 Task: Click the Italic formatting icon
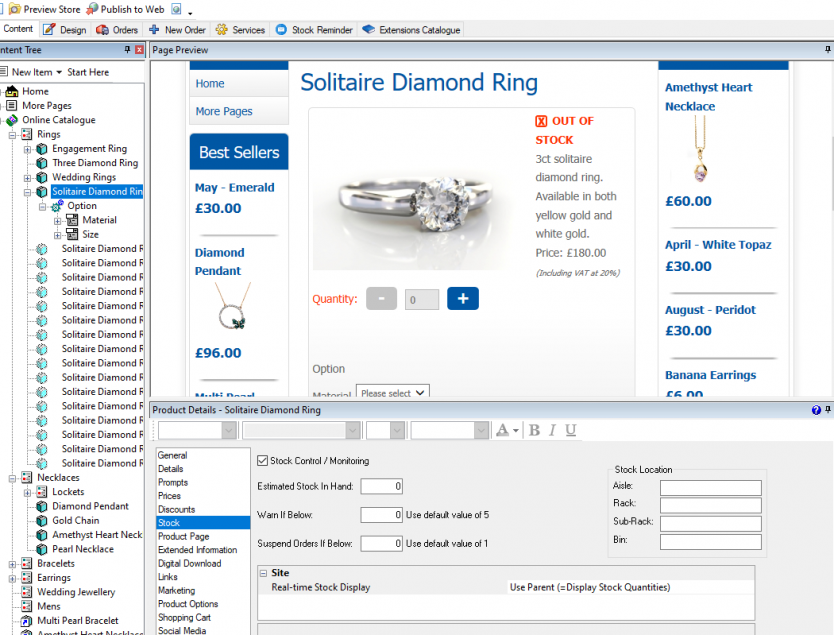553,430
